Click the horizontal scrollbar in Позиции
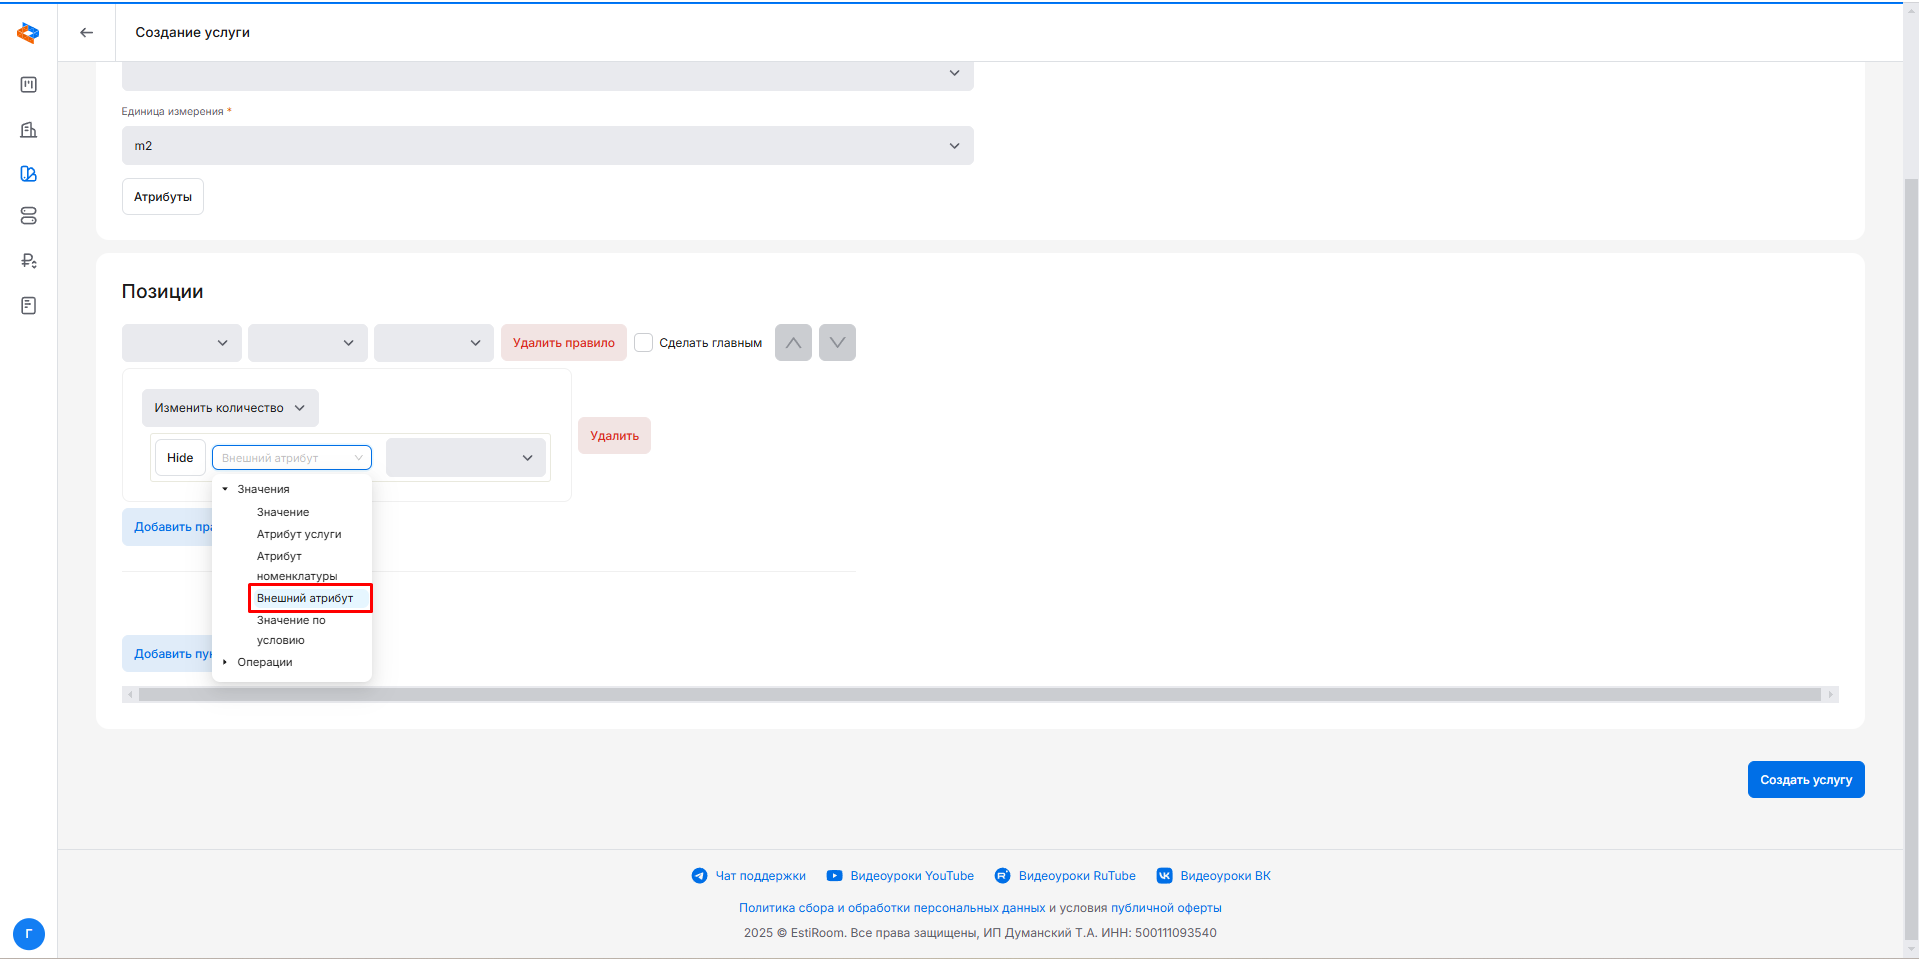 [978, 694]
